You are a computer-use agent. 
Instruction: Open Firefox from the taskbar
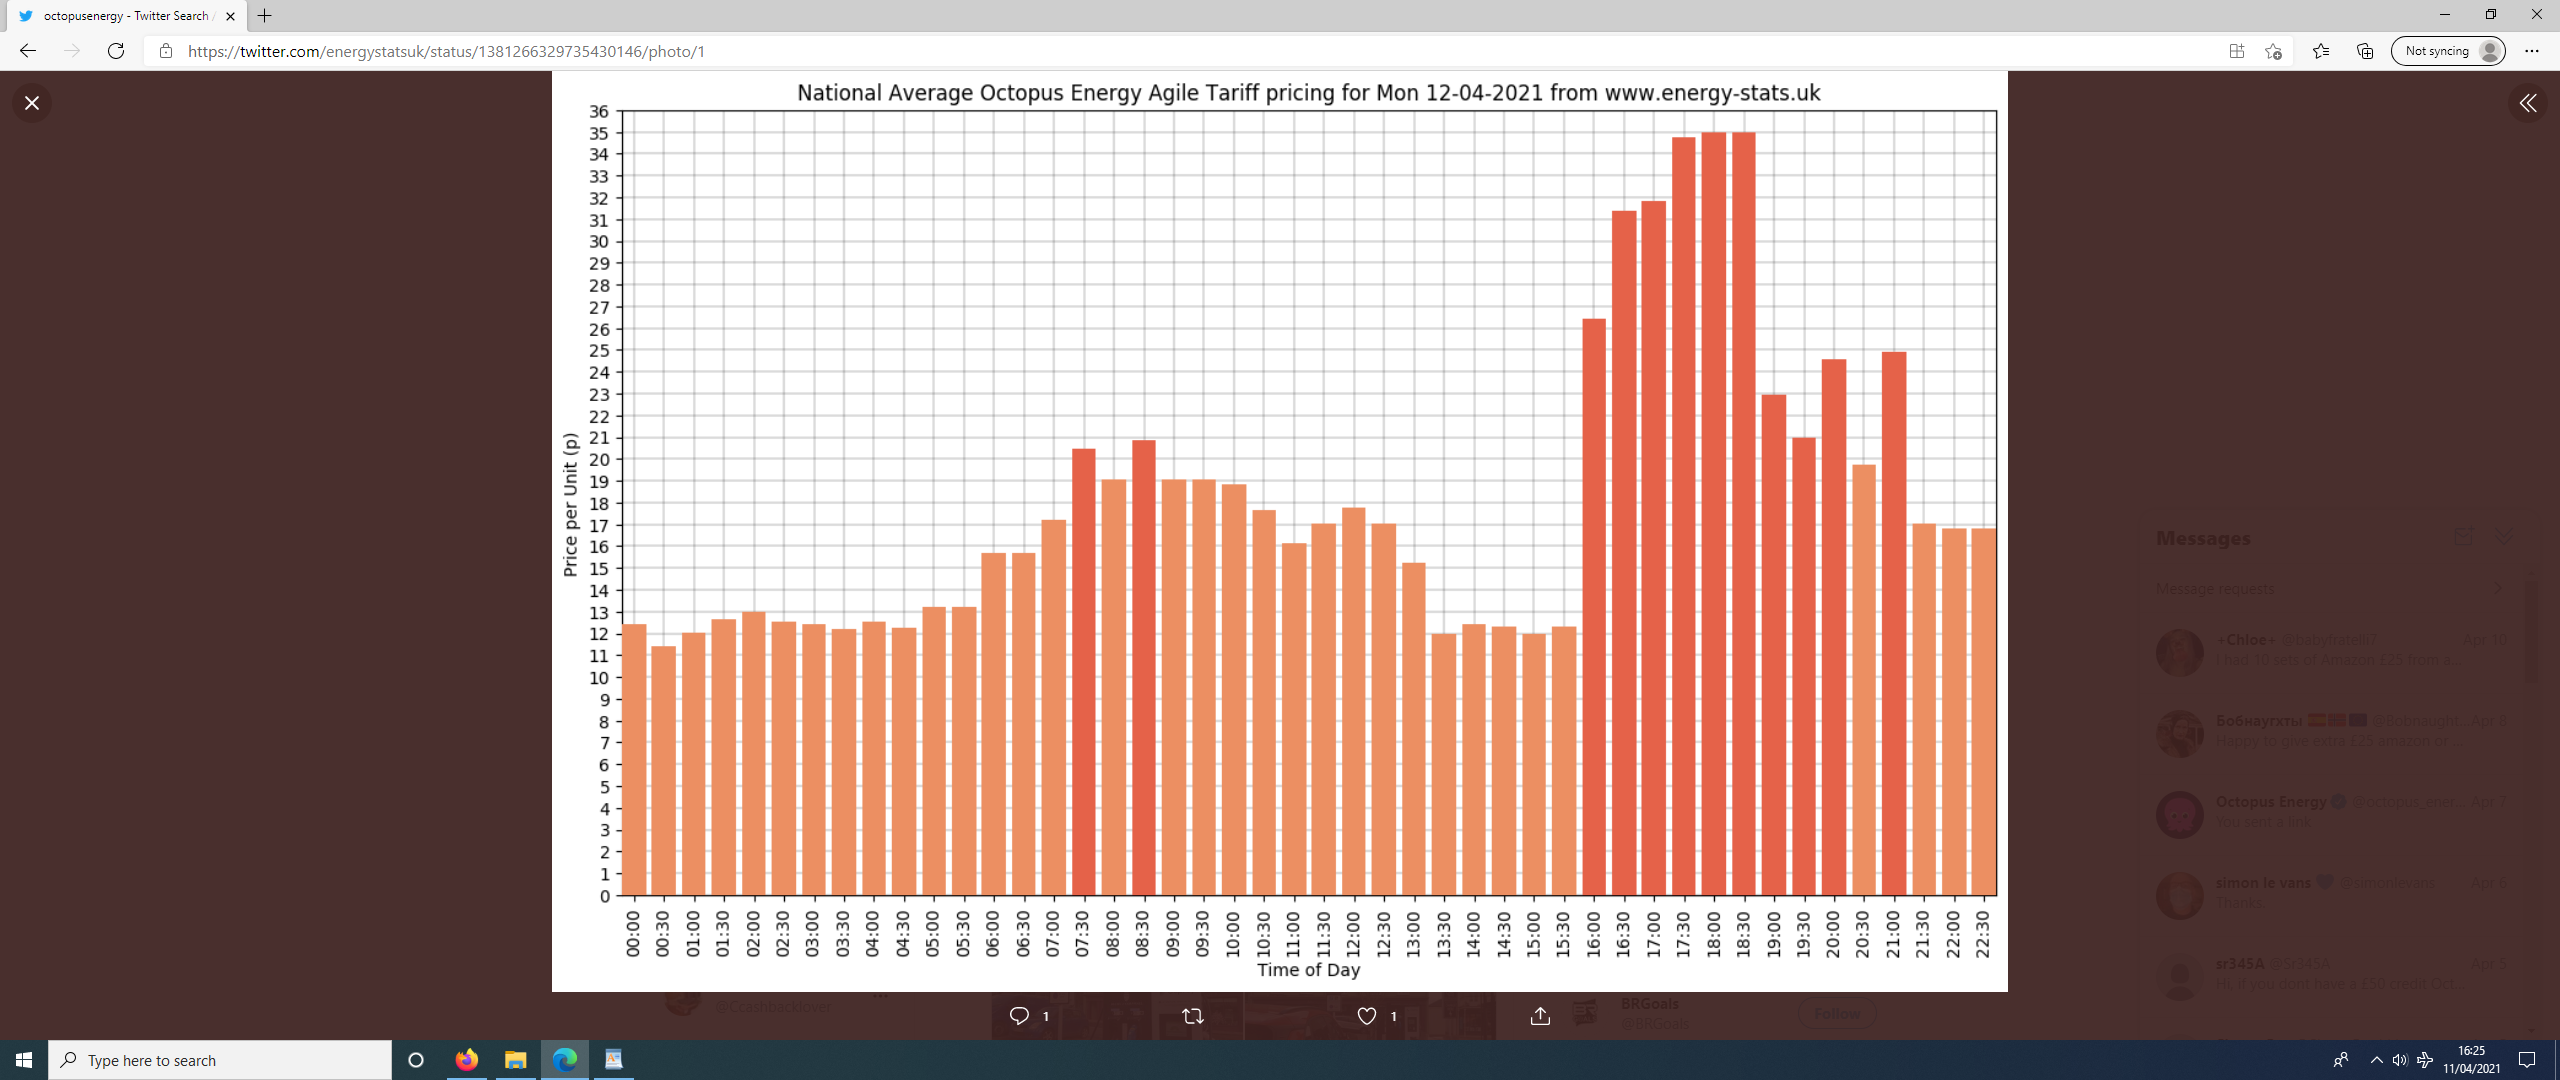click(x=466, y=1060)
